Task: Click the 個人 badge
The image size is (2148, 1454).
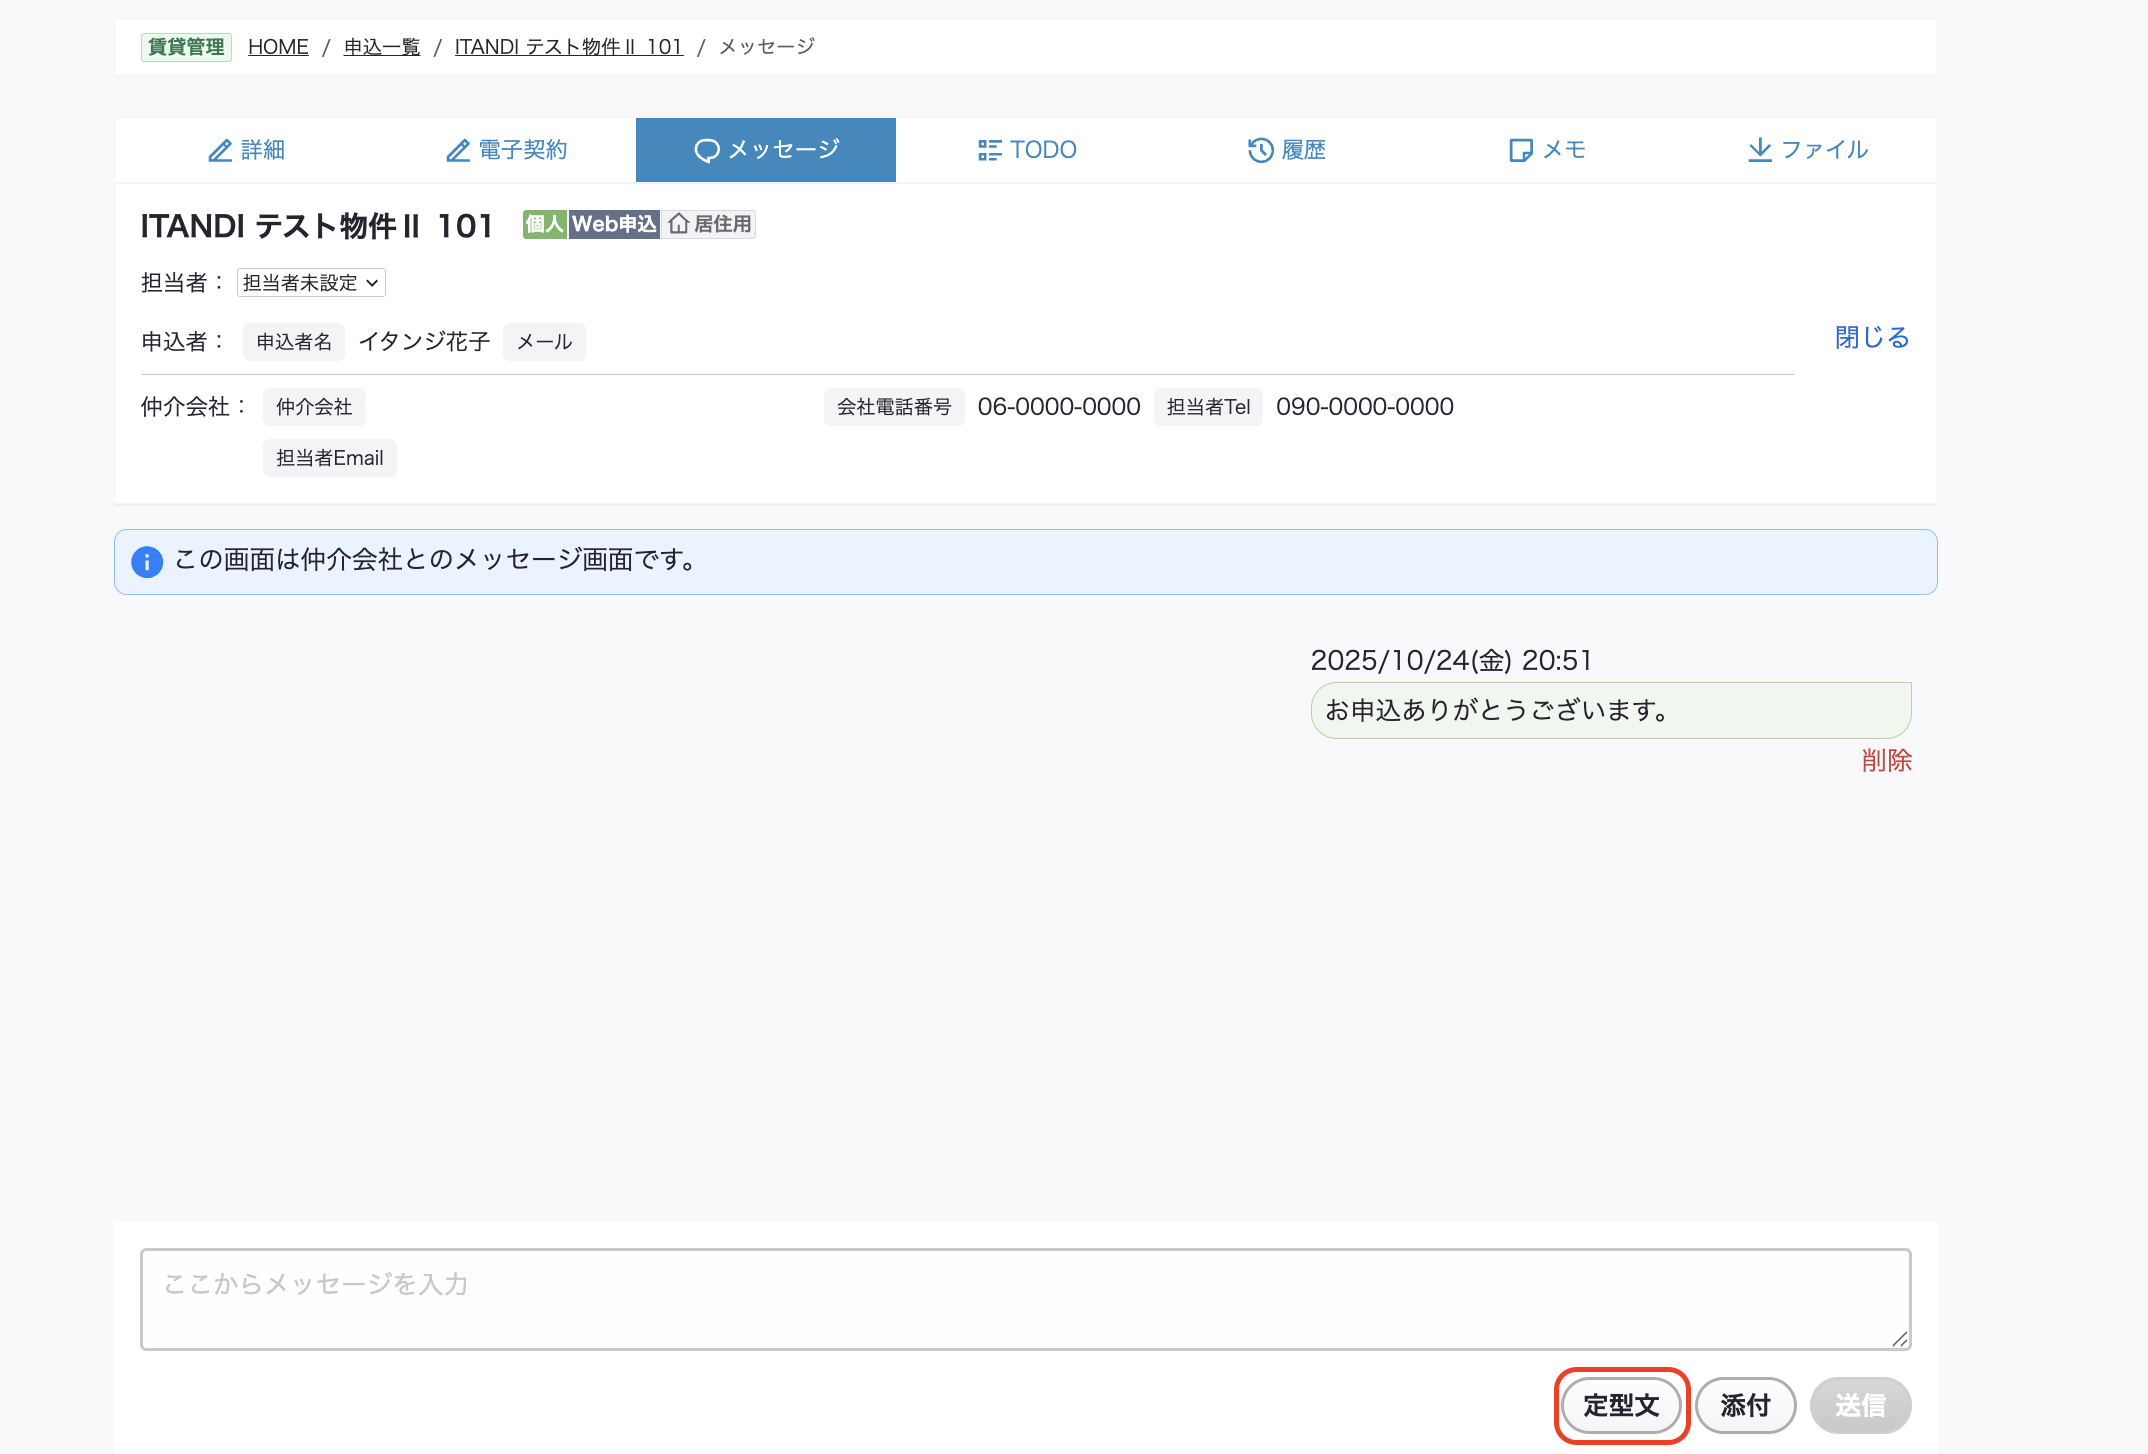Action: pyautogui.click(x=545, y=224)
